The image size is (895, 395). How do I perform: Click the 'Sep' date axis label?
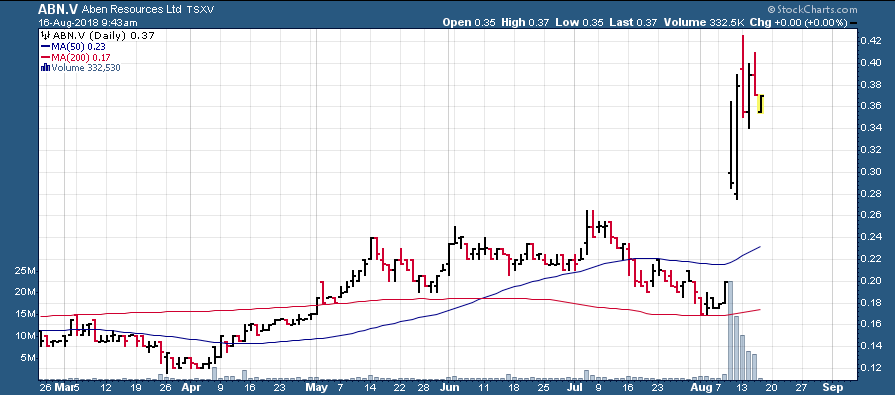click(832, 387)
